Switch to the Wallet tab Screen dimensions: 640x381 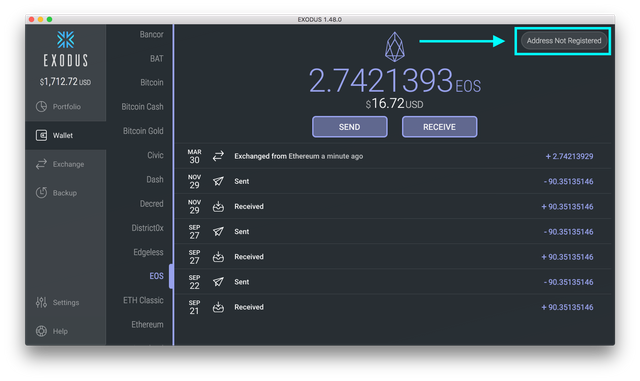point(66,135)
